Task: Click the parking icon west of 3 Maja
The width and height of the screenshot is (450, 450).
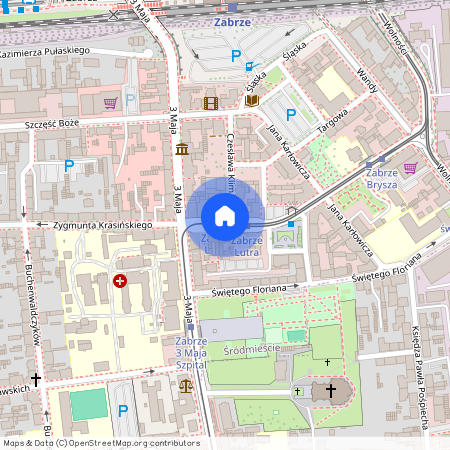Action: coord(69,166)
